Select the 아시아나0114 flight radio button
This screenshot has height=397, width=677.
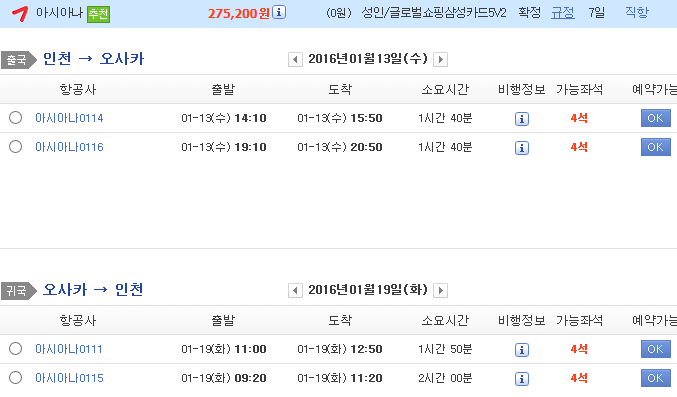tap(16, 118)
